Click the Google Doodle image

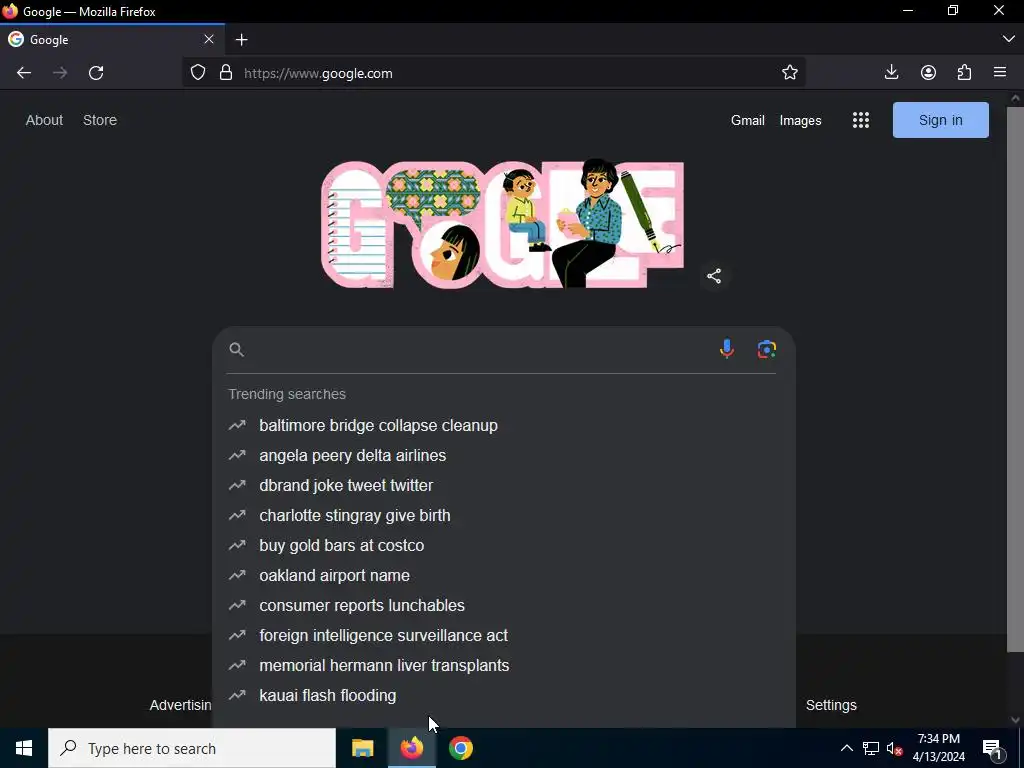(502, 223)
